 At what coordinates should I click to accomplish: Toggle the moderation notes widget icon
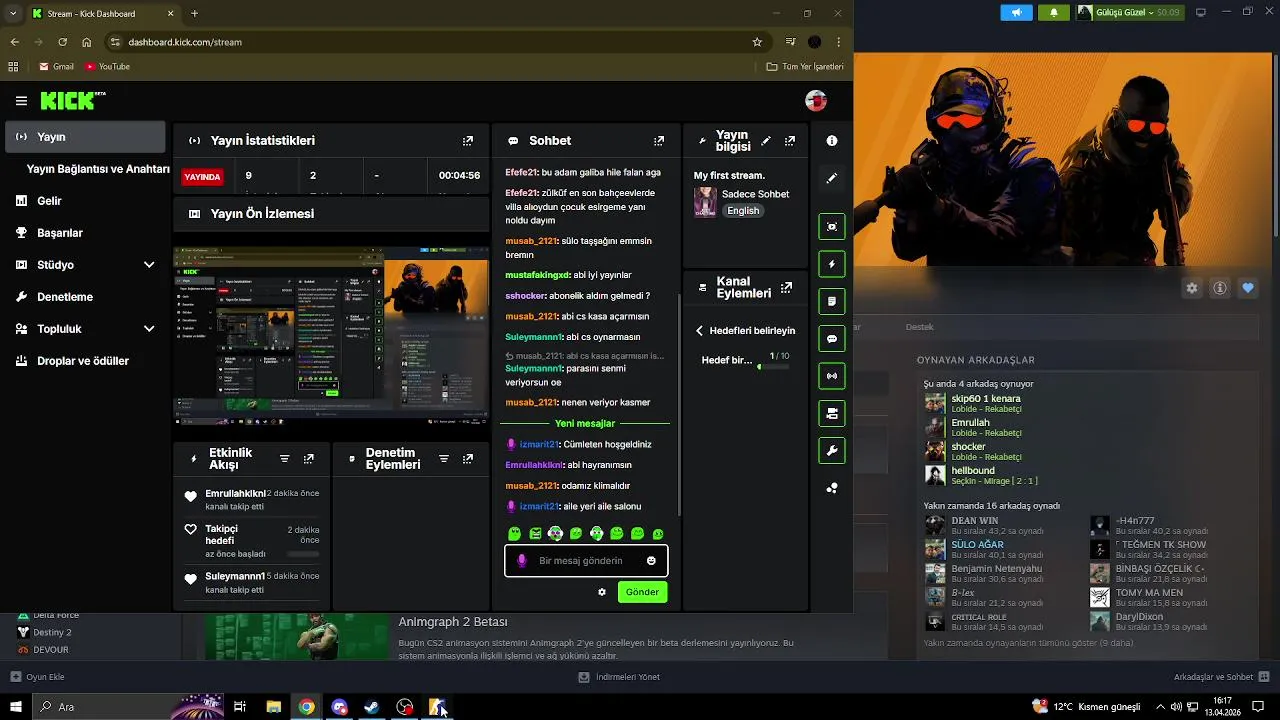(x=831, y=301)
